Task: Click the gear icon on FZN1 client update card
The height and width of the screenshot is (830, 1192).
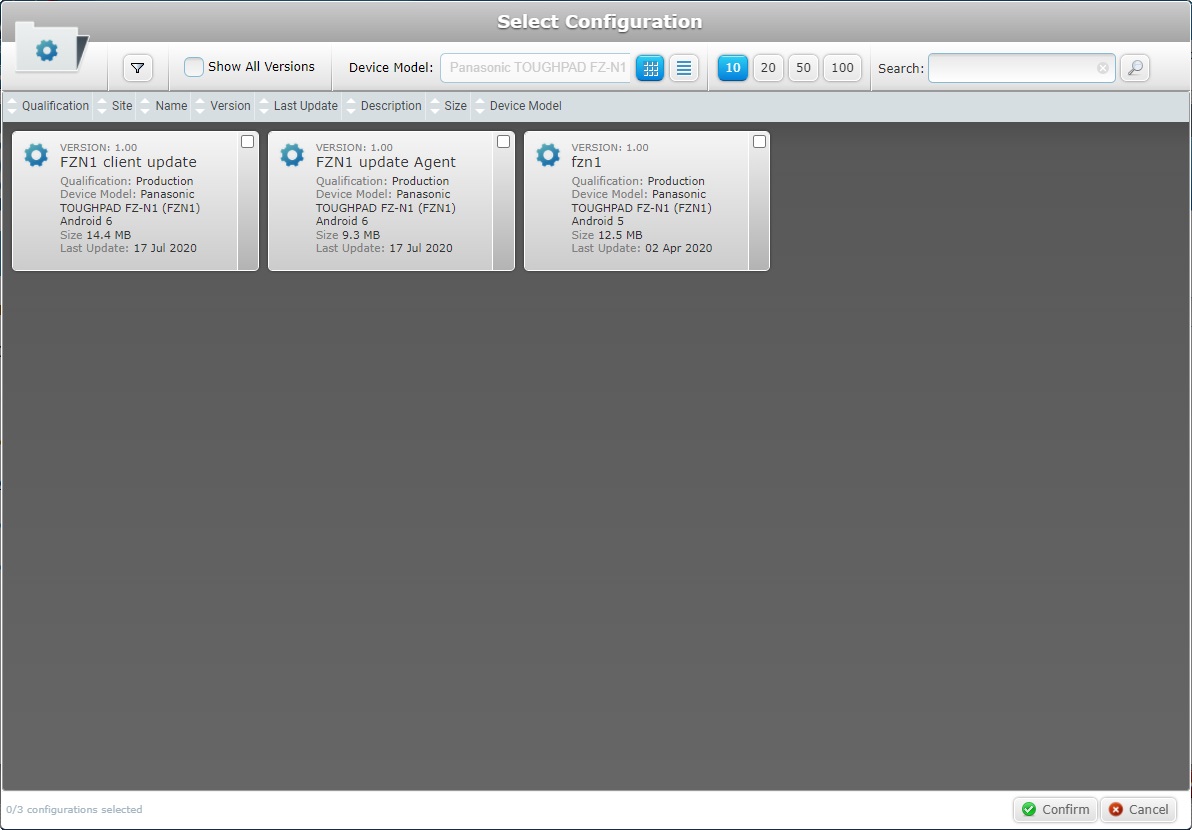Action: click(x=36, y=155)
